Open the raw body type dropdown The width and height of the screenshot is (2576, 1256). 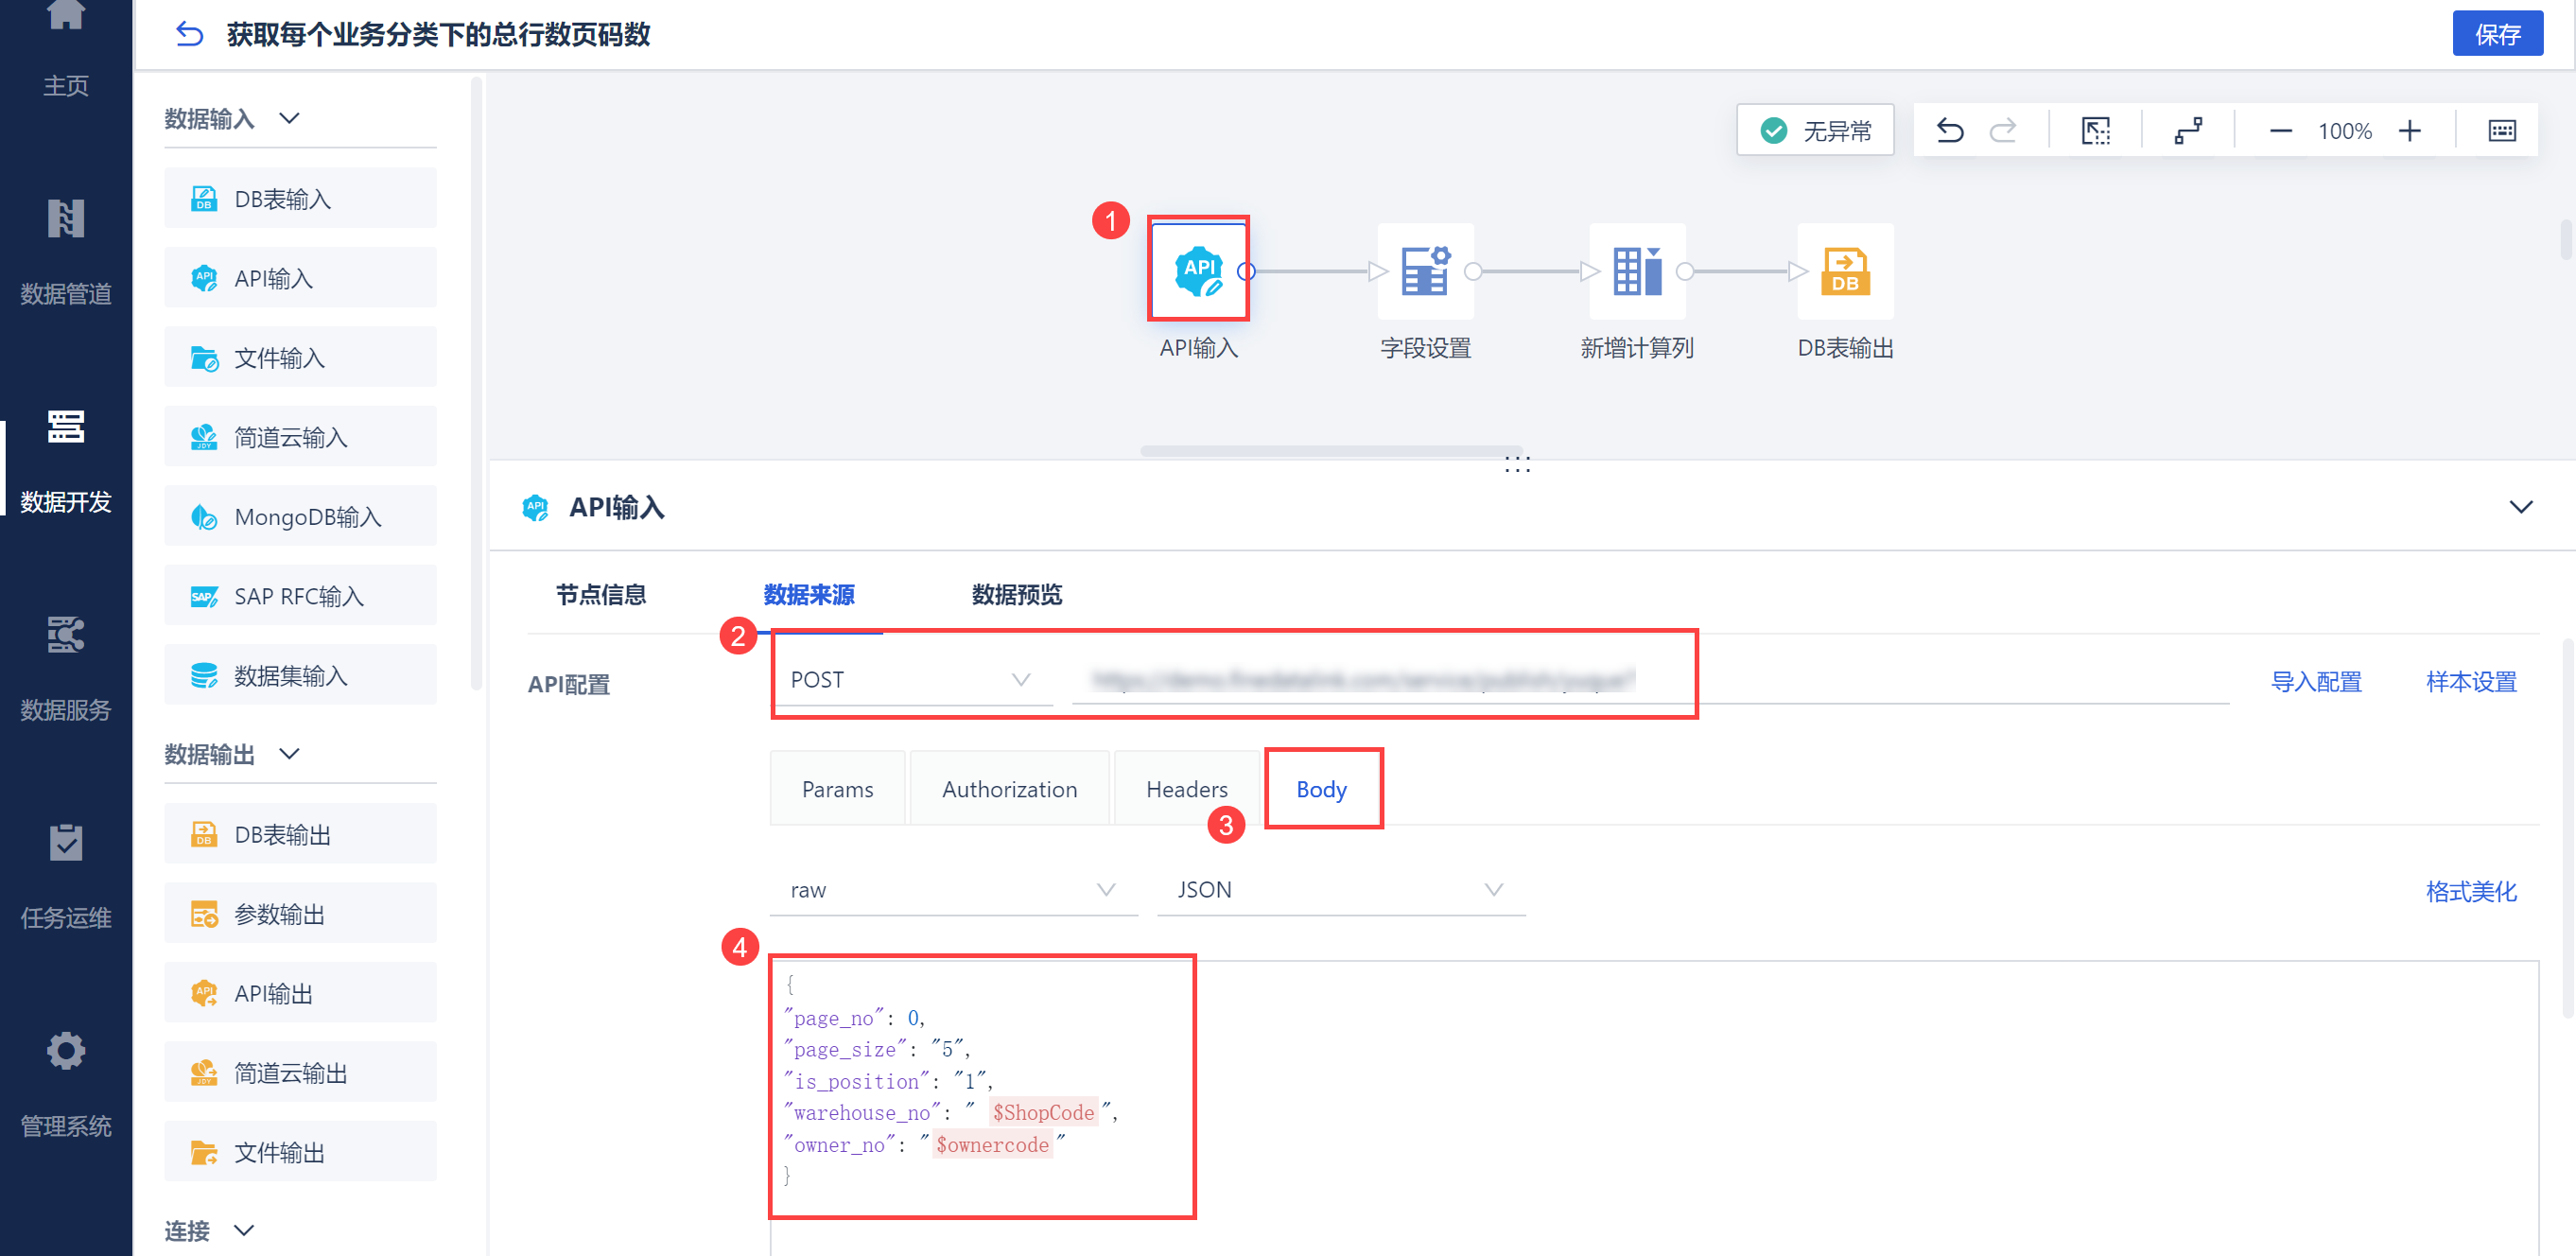click(952, 890)
